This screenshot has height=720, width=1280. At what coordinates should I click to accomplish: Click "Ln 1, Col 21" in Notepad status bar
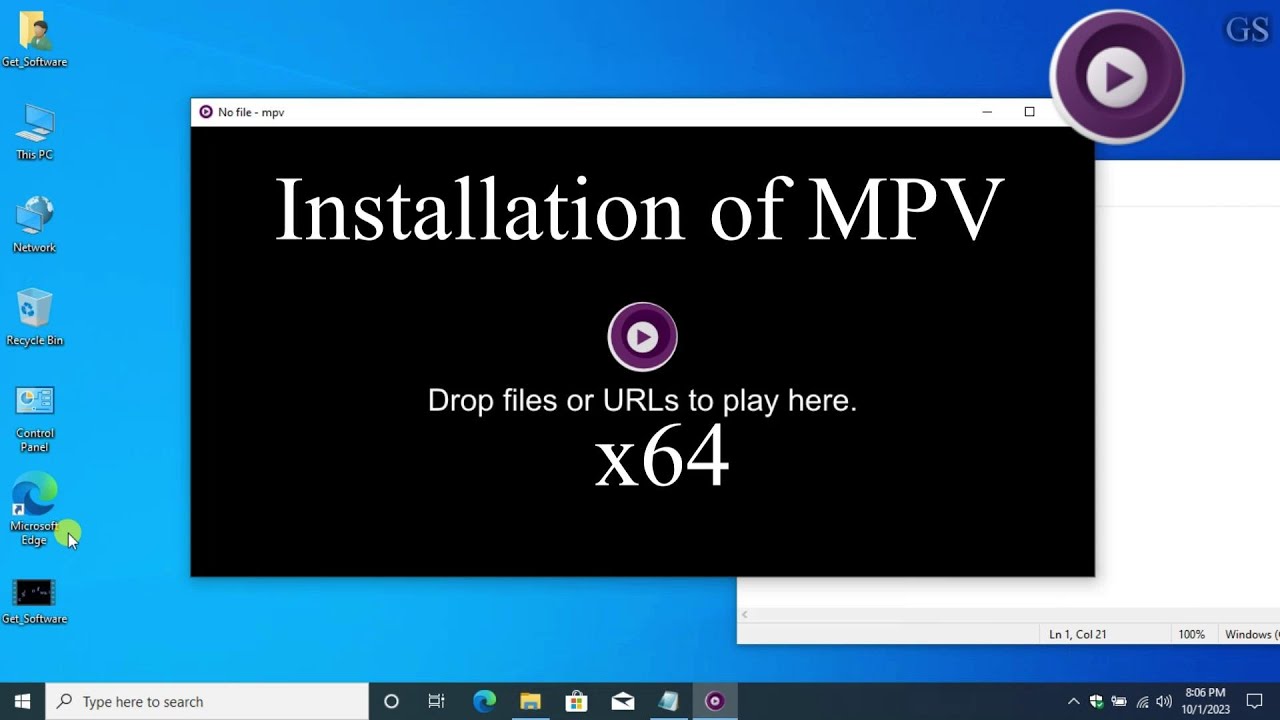tap(1077, 634)
